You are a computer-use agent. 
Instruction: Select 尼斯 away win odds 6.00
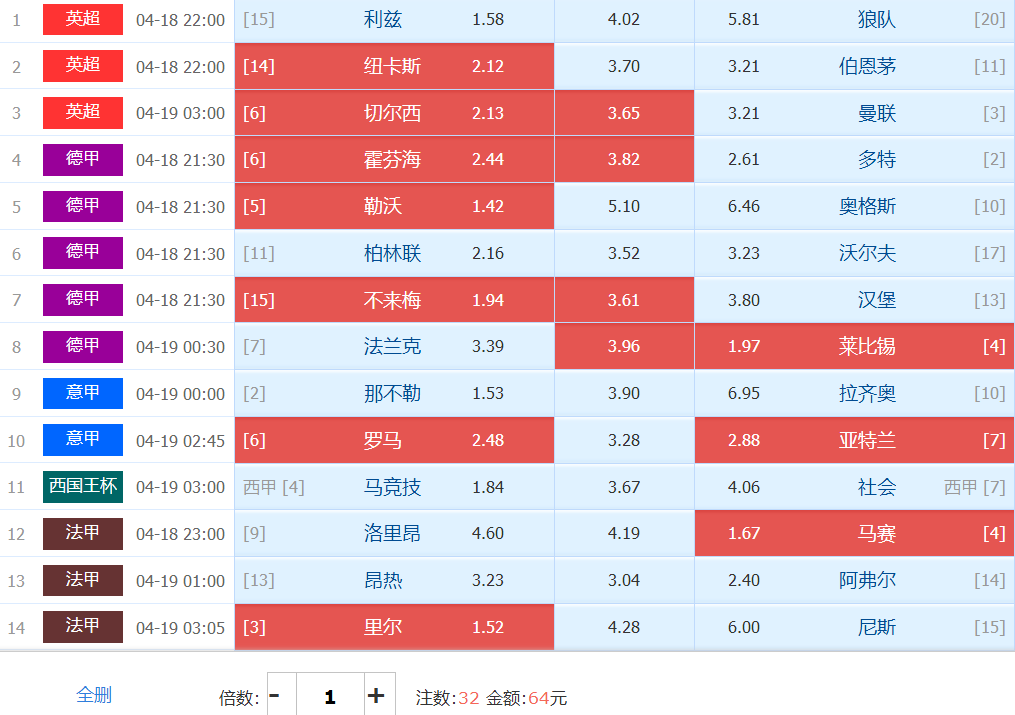[x=853, y=628]
